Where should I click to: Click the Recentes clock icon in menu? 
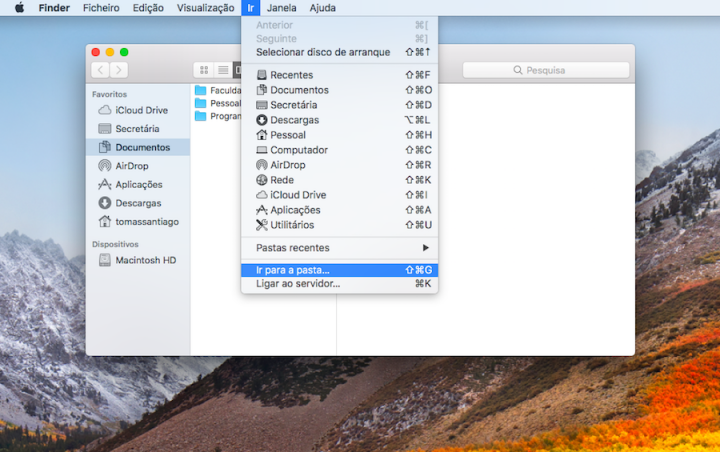pos(262,75)
